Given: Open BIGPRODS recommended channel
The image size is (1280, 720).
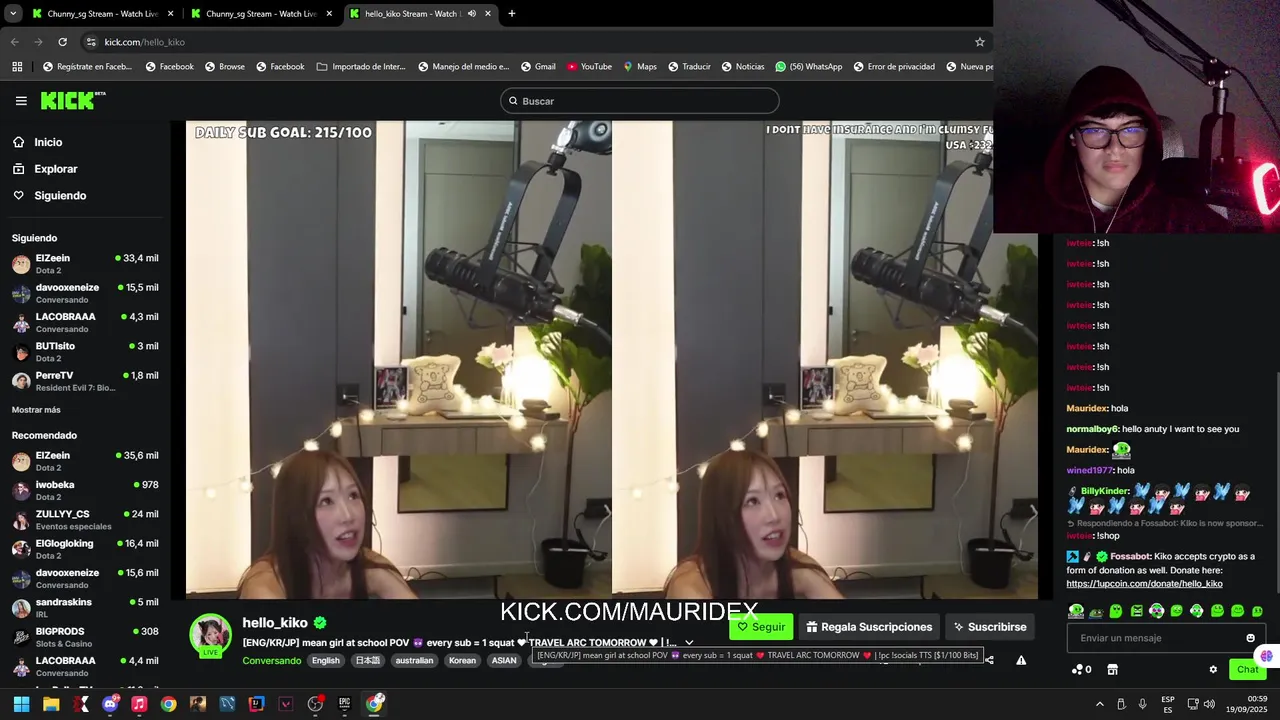Looking at the screenshot, I should click(85, 637).
